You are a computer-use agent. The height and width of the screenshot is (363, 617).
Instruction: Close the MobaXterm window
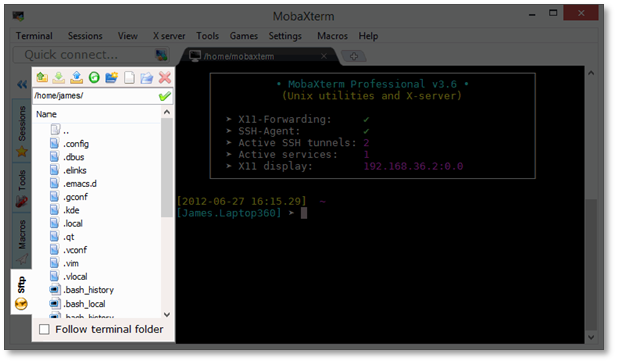[x=581, y=13]
